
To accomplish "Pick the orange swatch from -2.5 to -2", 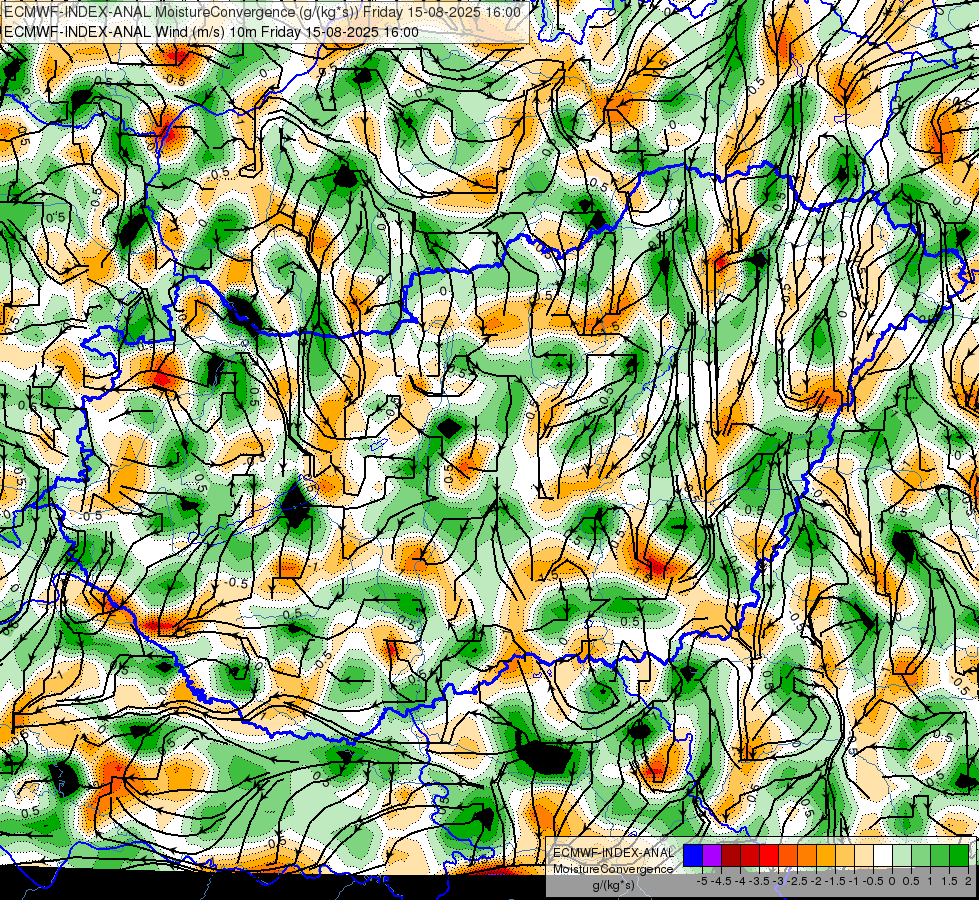I will (807, 855).
